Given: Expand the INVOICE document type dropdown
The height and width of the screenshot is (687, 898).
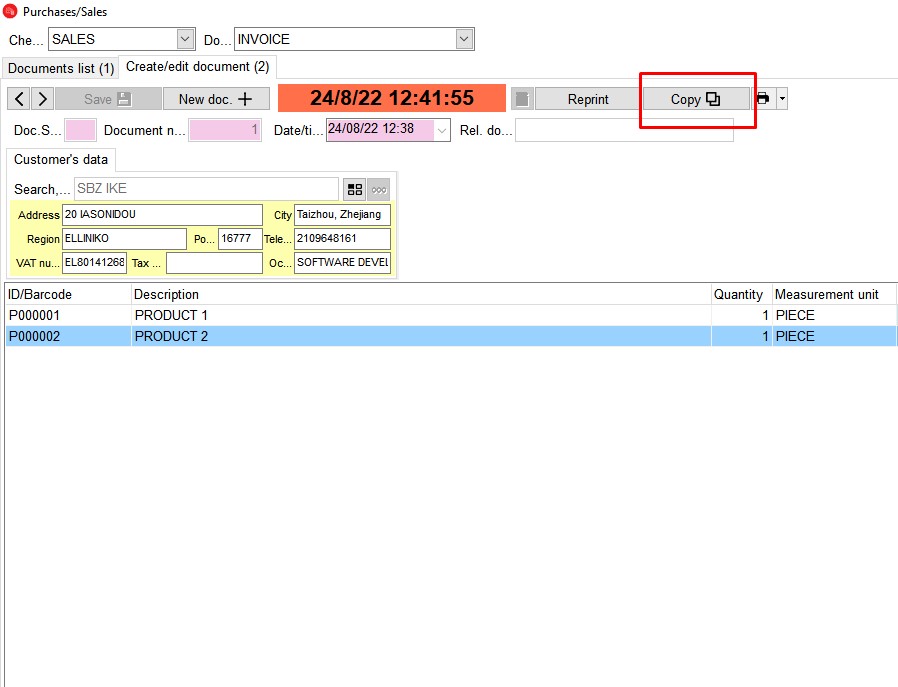Looking at the screenshot, I should pos(464,39).
